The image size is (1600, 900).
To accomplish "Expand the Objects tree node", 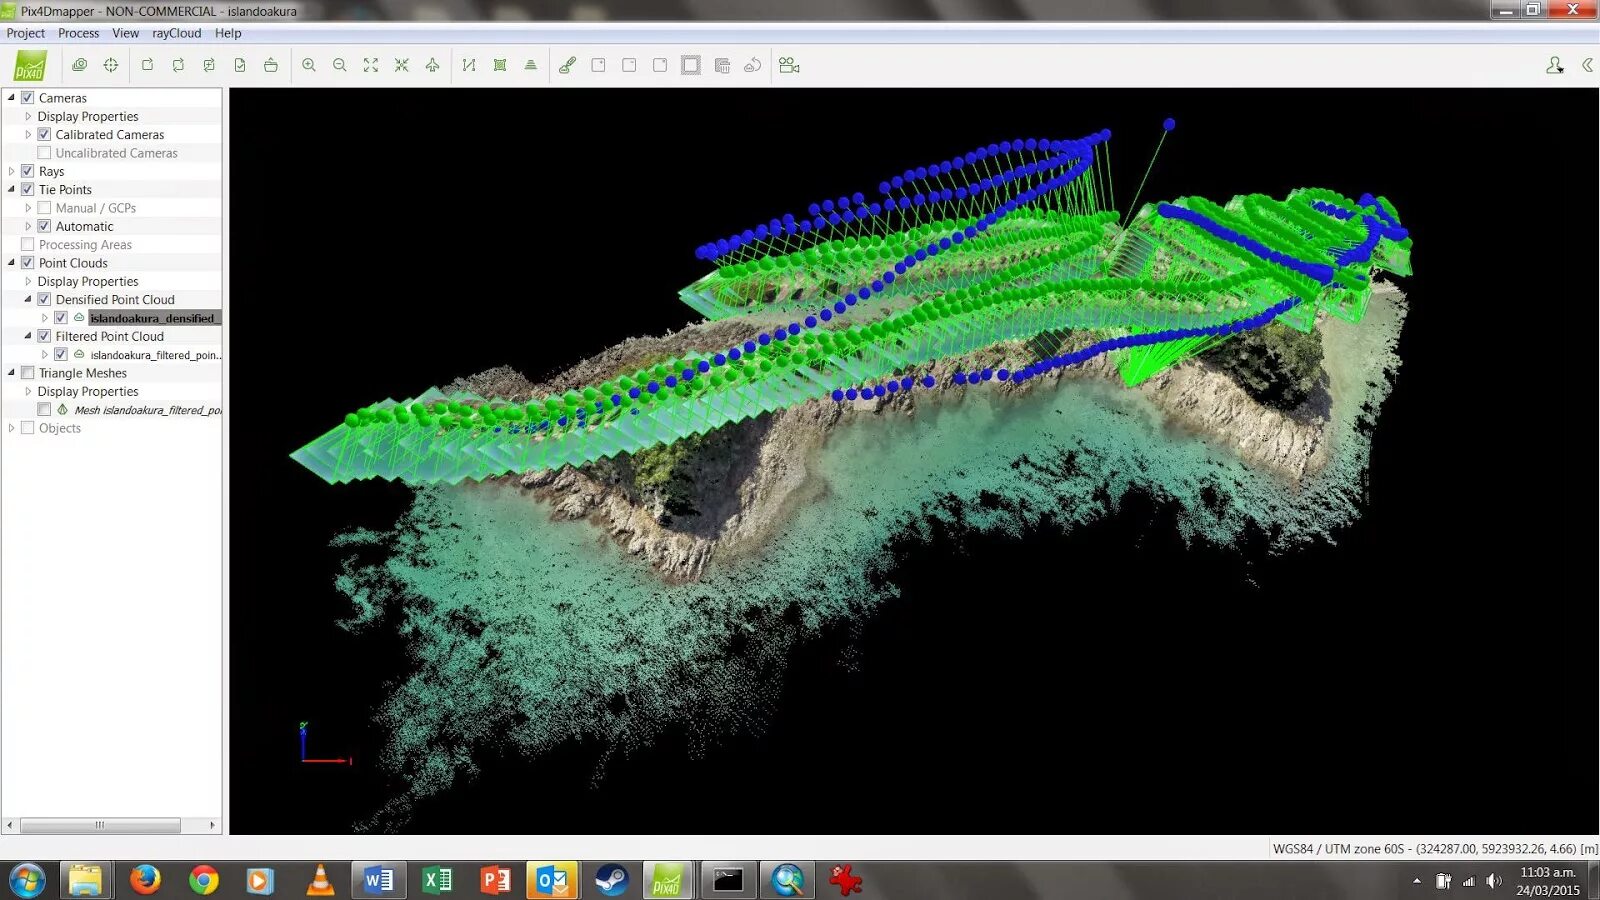I will (x=12, y=428).
